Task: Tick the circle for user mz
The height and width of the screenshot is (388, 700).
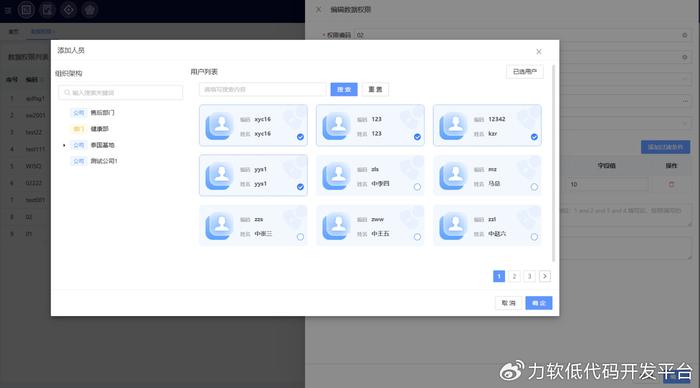Action: pos(534,187)
